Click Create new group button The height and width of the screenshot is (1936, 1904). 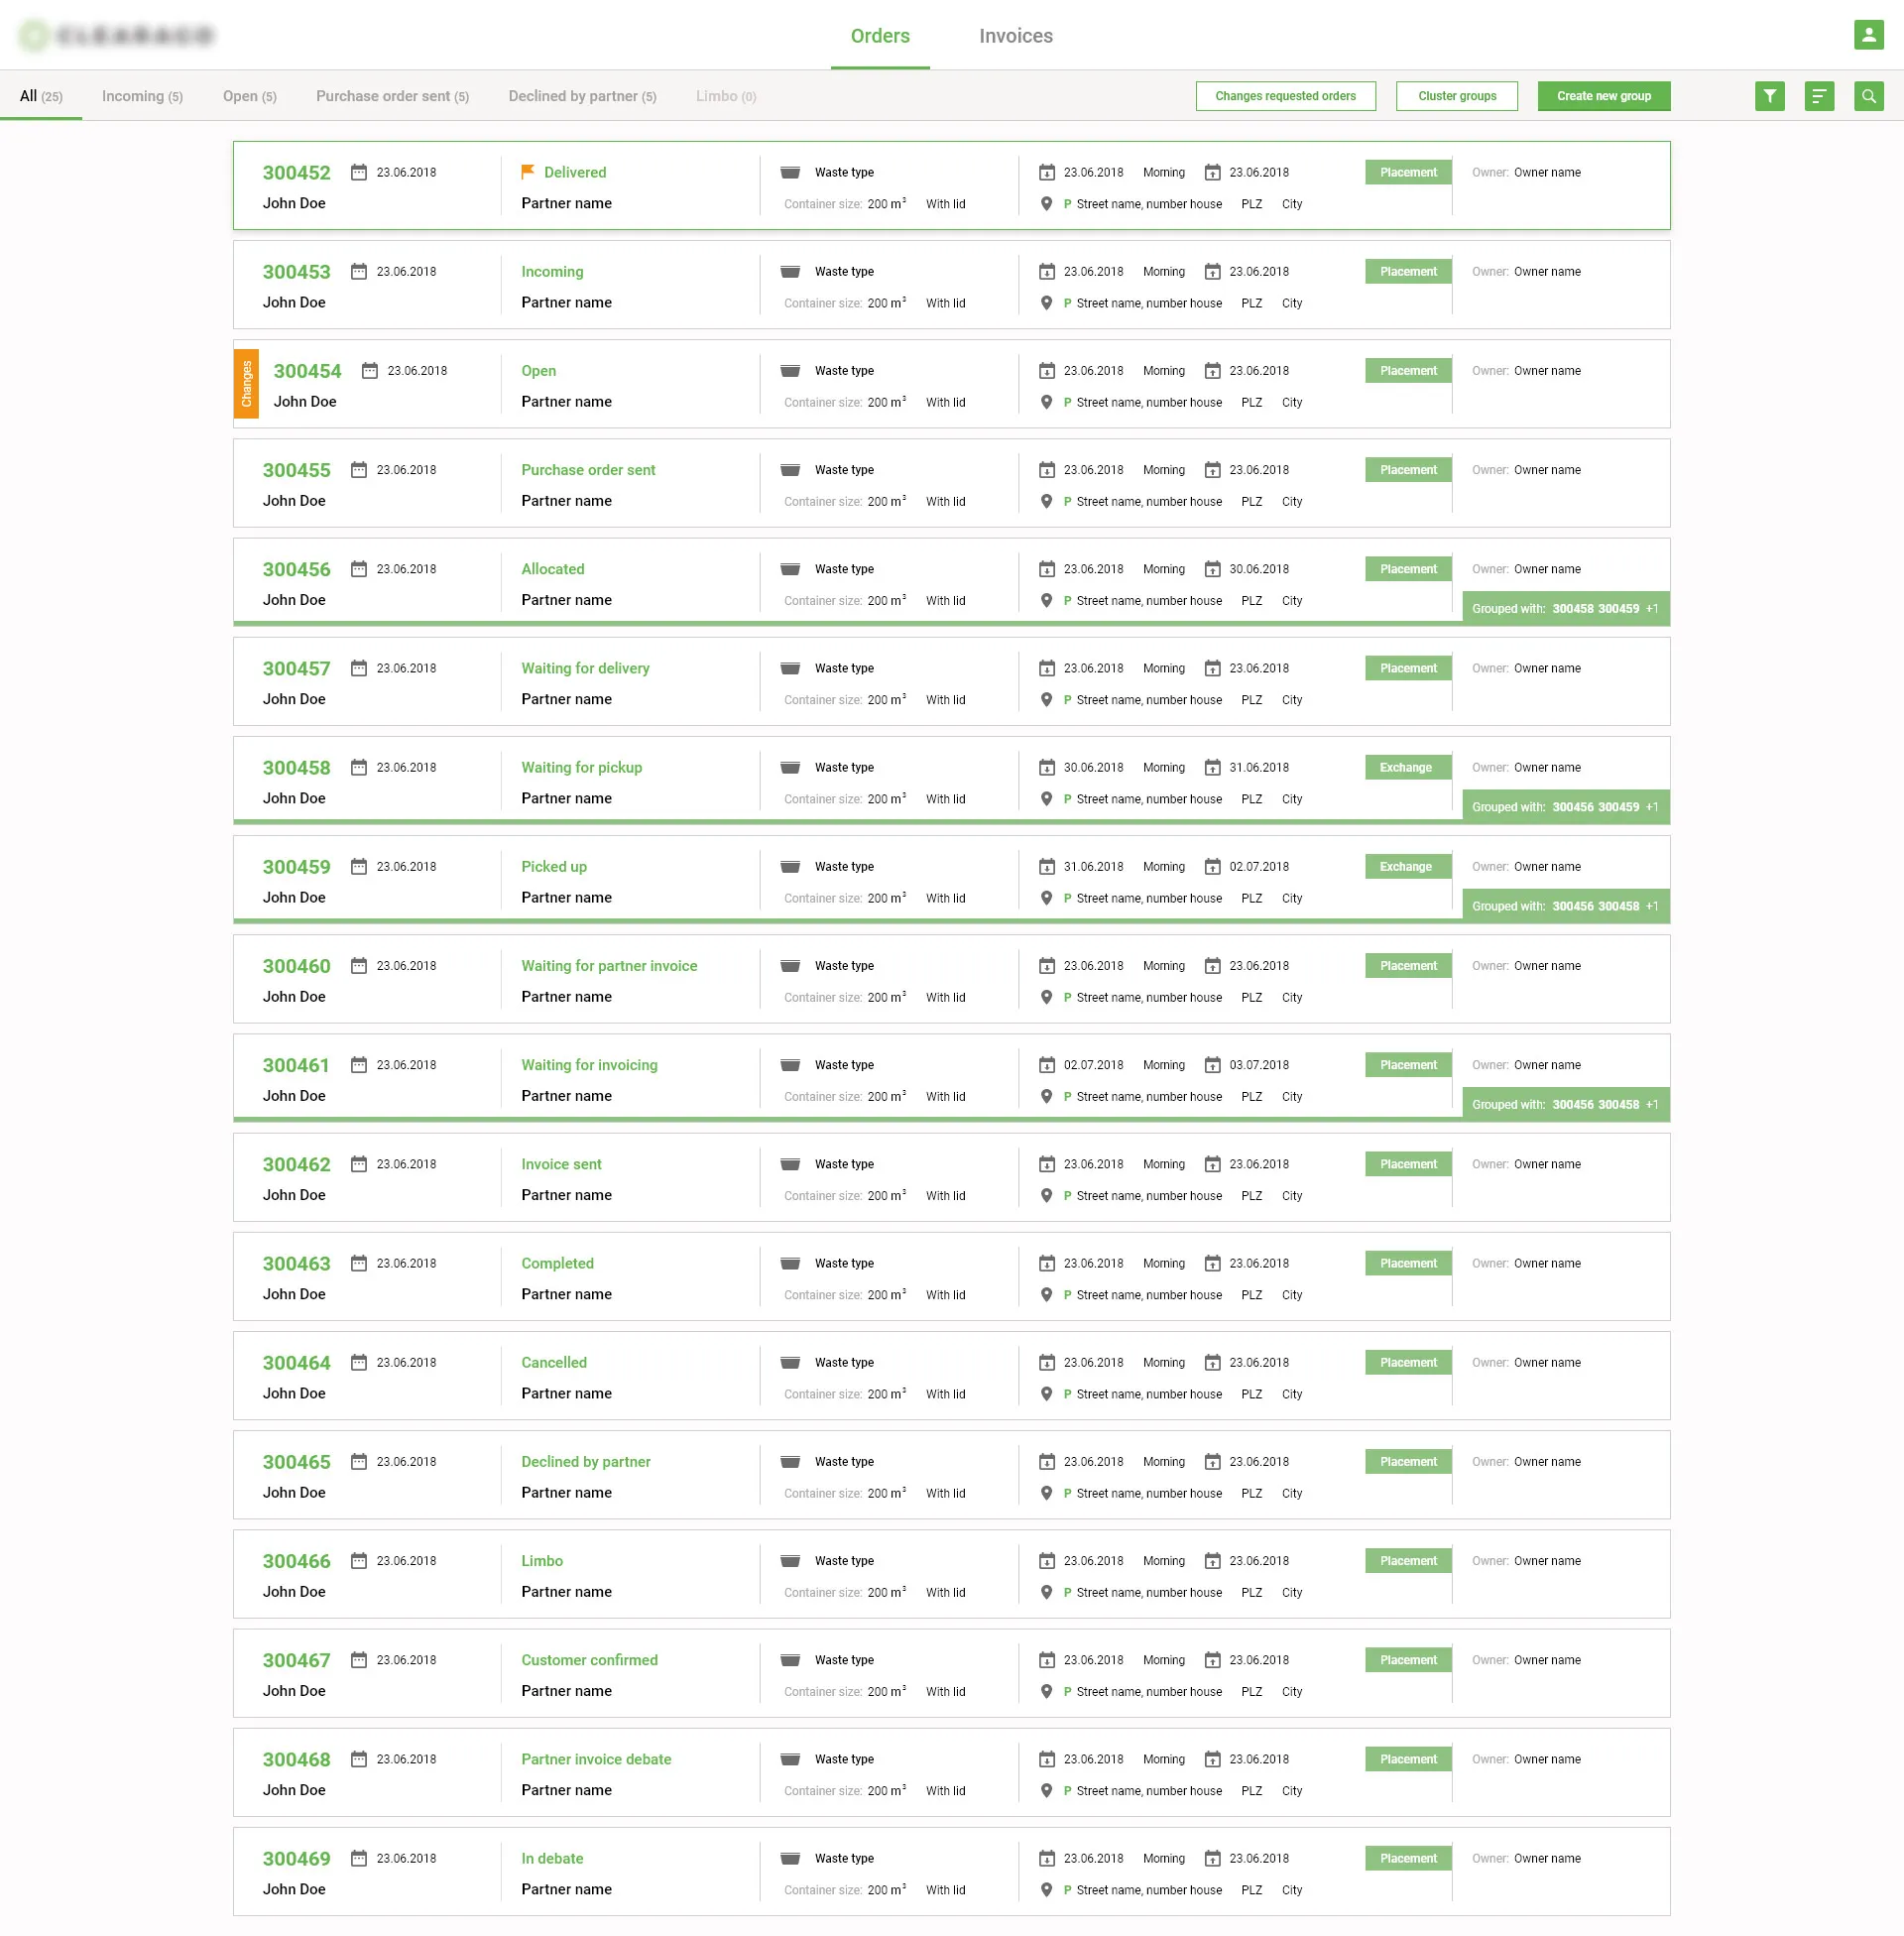1603,96
